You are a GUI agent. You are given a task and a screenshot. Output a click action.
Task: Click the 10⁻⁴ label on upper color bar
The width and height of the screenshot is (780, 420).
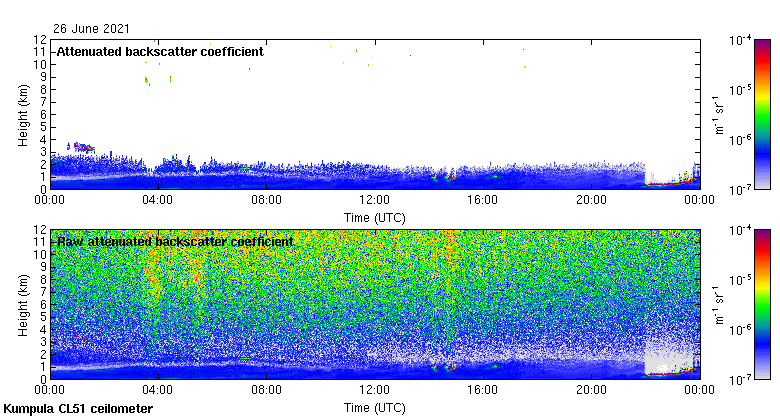point(740,40)
